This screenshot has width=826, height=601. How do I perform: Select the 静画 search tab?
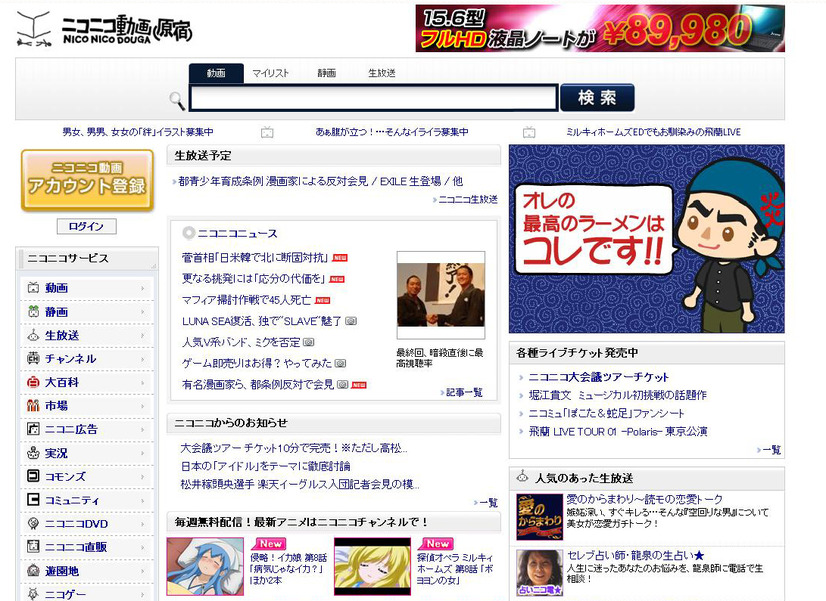(x=327, y=73)
